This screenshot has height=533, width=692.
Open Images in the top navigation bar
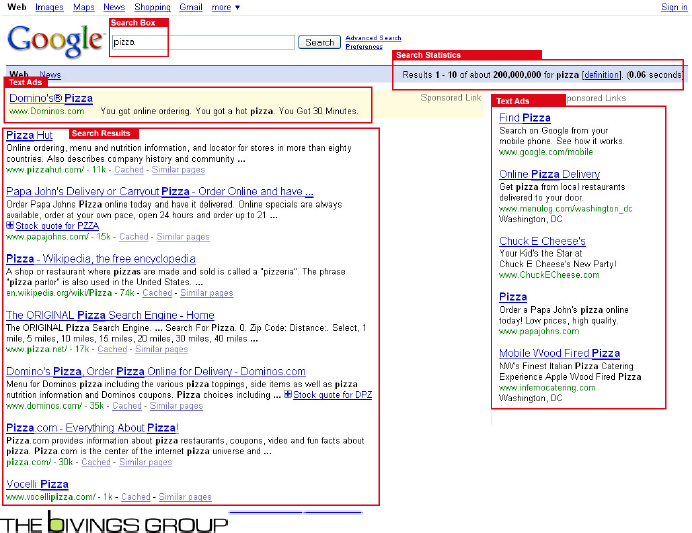[x=49, y=7]
